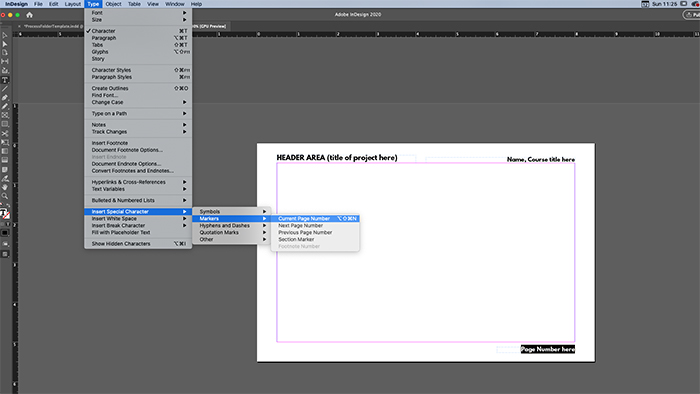This screenshot has width=700, height=394.
Task: Expand the Change Case submenu
Action: point(138,102)
